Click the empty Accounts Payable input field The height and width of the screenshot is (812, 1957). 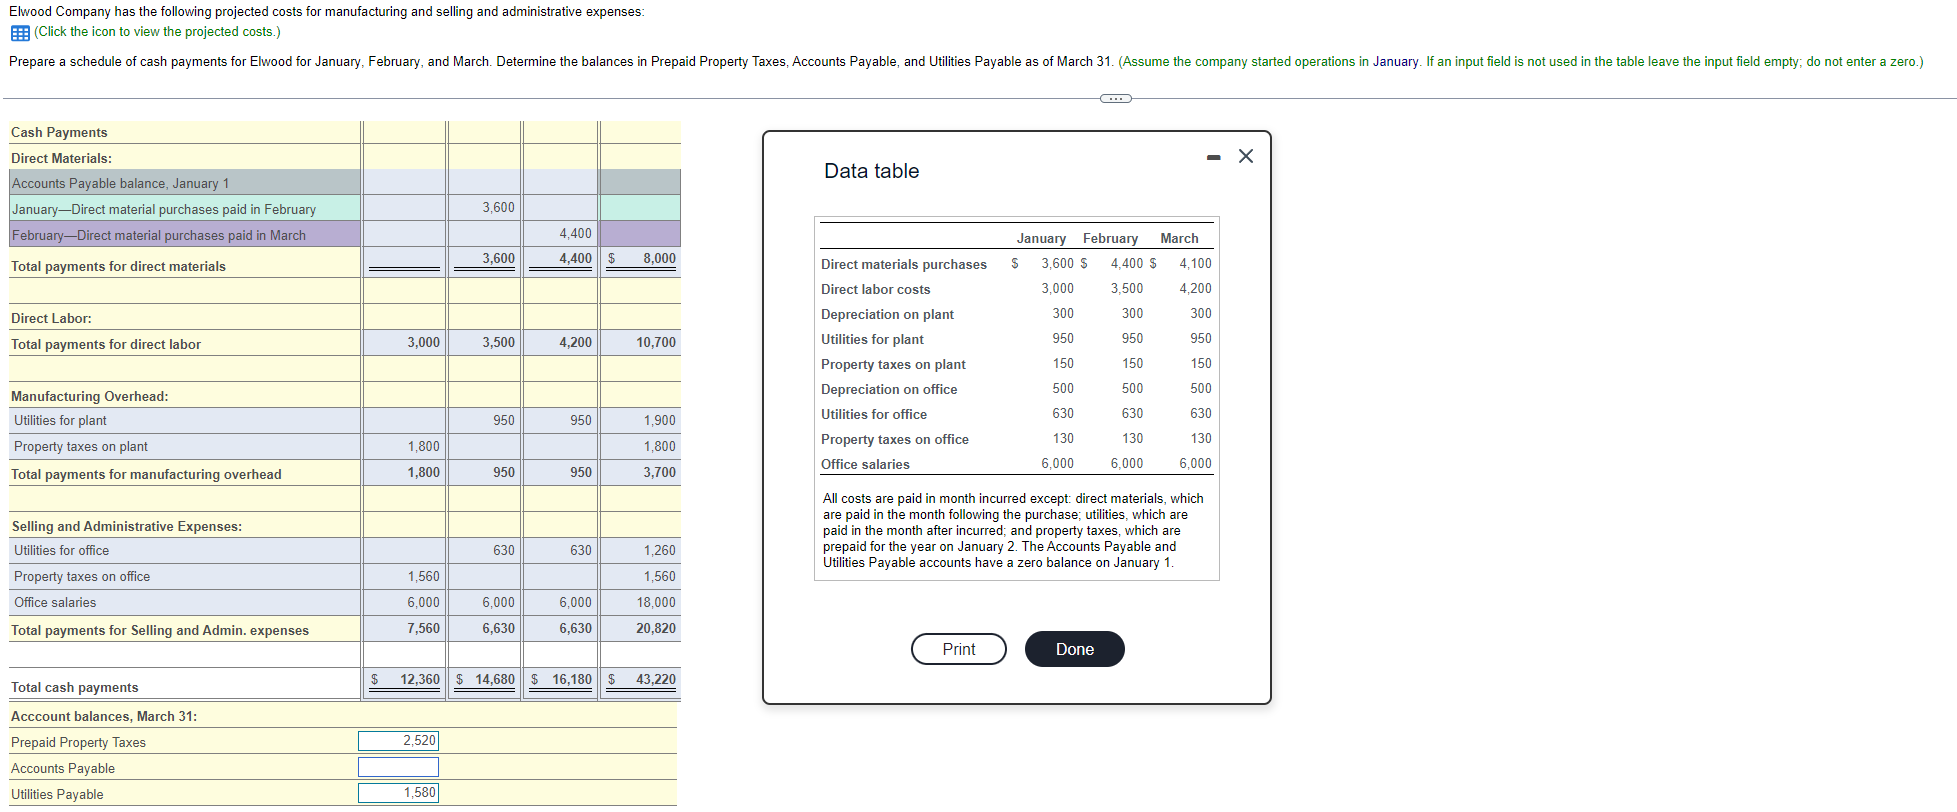tap(399, 767)
